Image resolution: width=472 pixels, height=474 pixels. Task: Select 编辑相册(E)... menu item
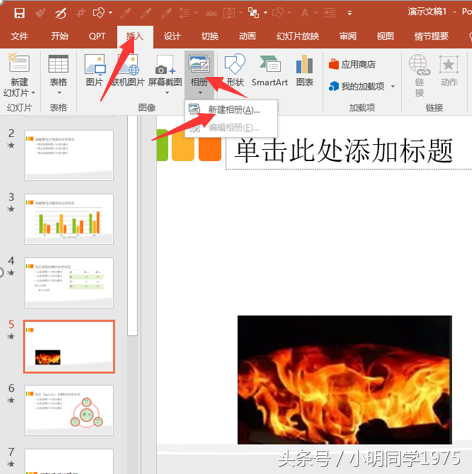231,127
